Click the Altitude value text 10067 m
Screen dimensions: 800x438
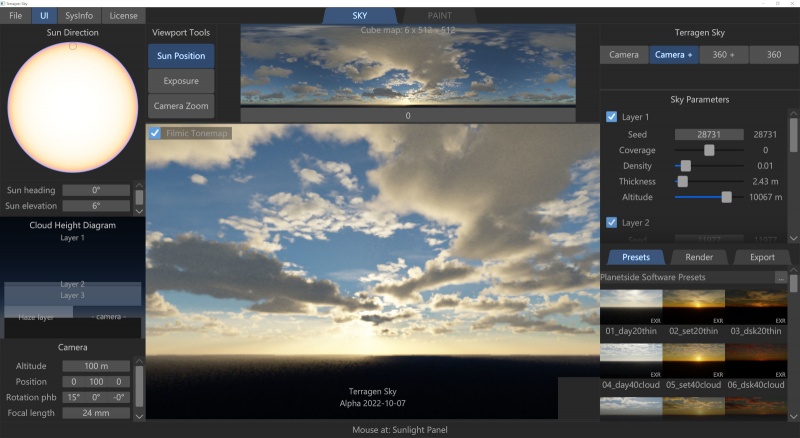pyautogui.click(x=765, y=197)
